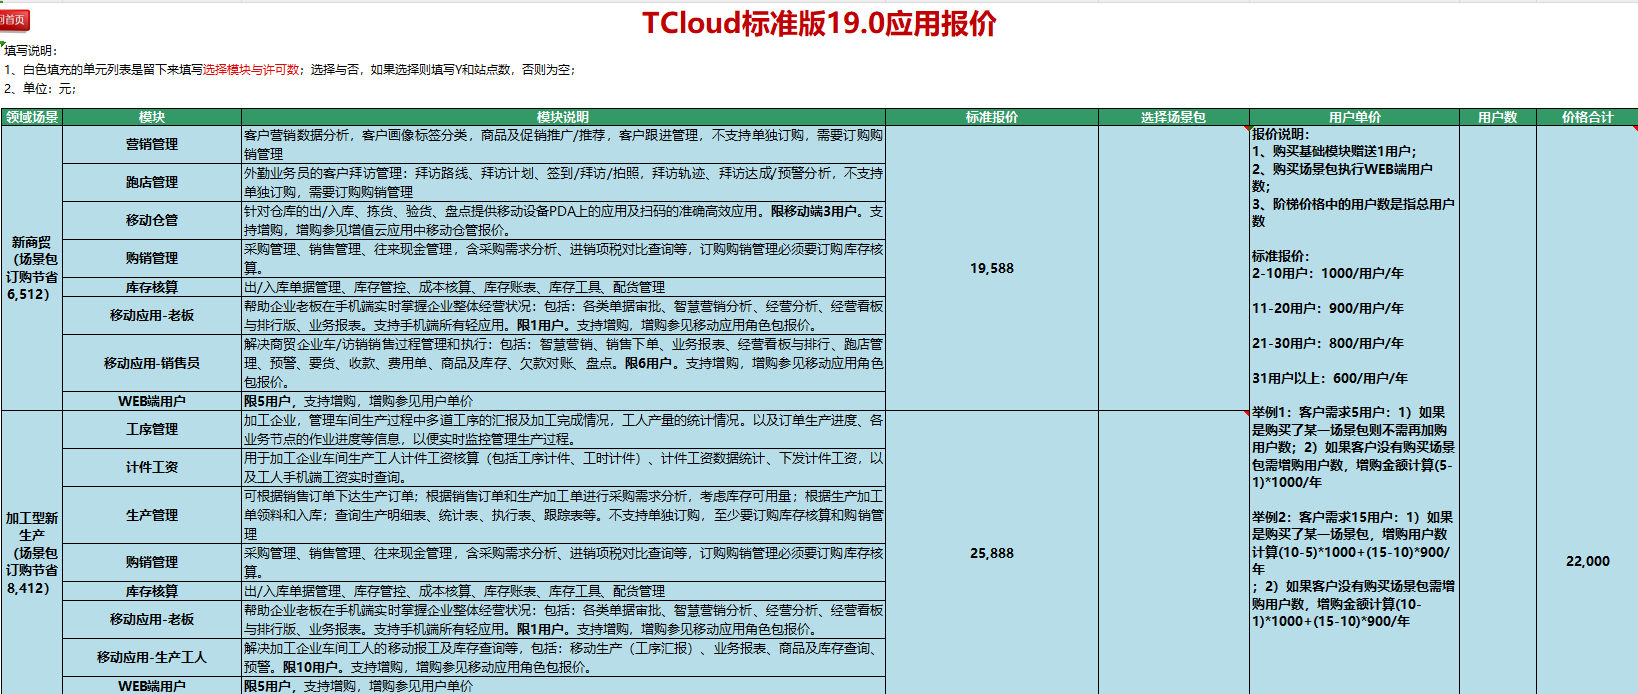Image resolution: width=1638 pixels, height=694 pixels.
Task: Click the 举例2 example text
Action: pos(1353,569)
